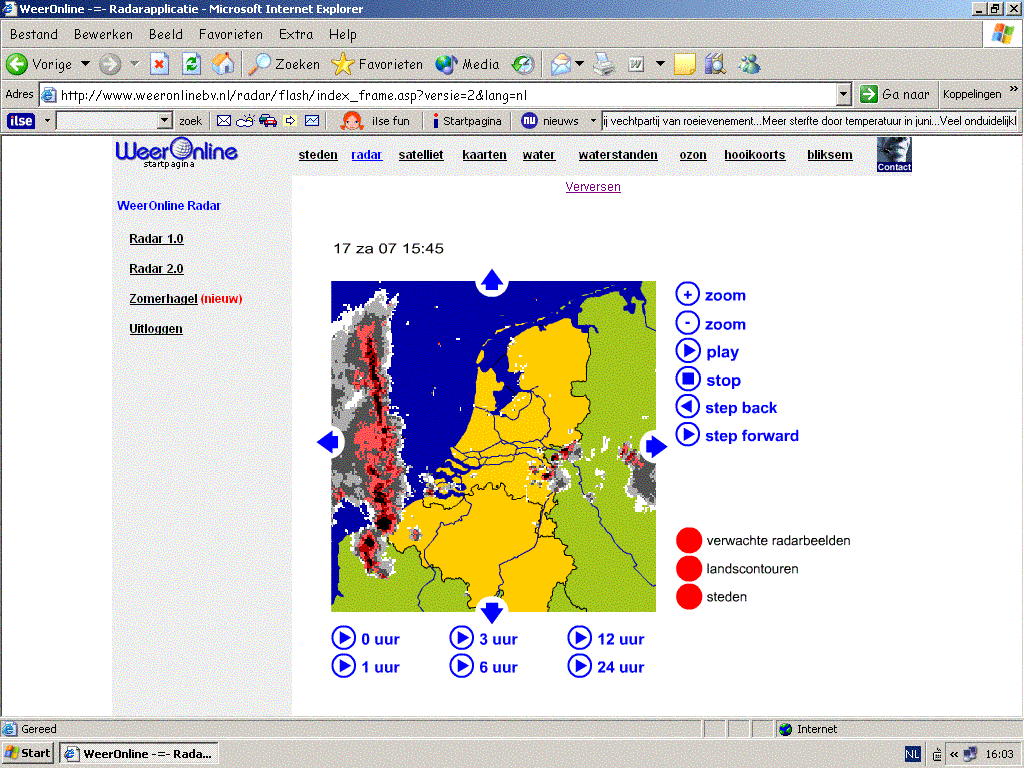Open the Zomerhagel sidebar link
Screen dimensions: 1024x768
tap(163, 299)
